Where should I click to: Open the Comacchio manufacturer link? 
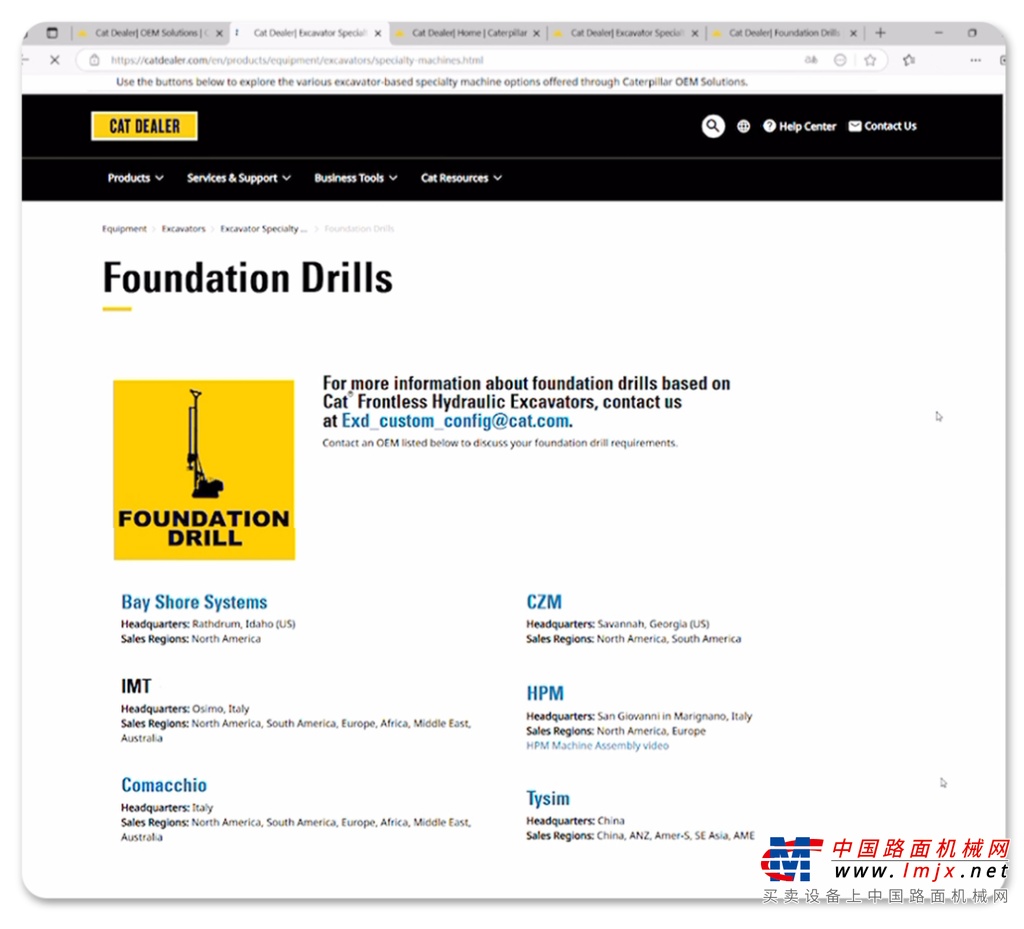[x=164, y=785]
